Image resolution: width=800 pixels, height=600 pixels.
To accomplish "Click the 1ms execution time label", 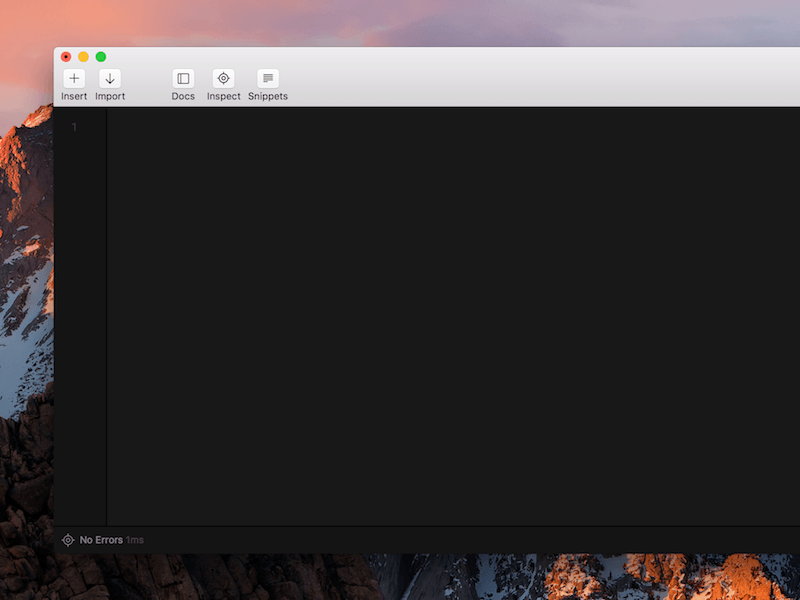I will 135,539.
